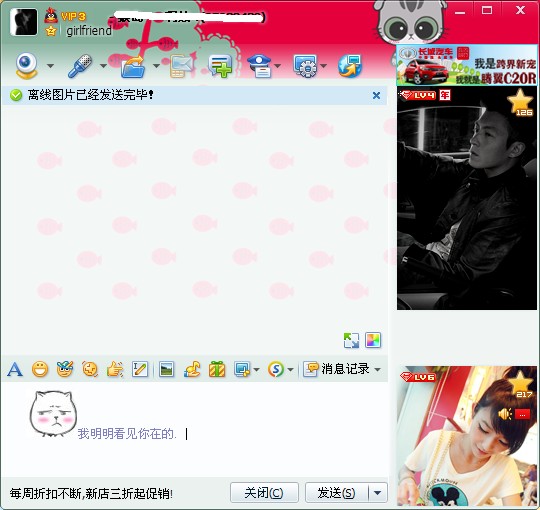Click the pointing hand interaction icon
This screenshot has width=540, height=510.
(x=115, y=370)
